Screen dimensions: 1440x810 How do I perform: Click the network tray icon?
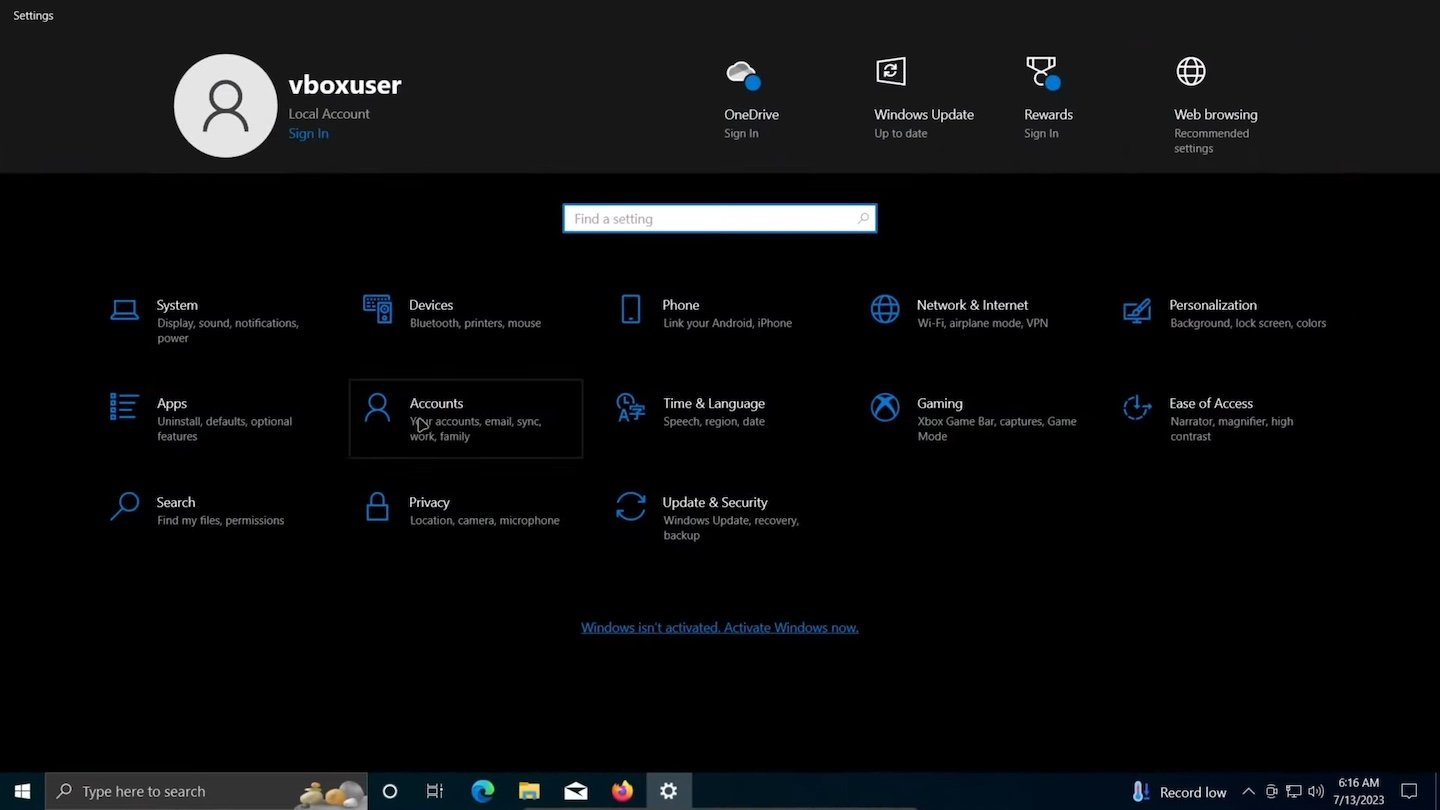pyautogui.click(x=1294, y=791)
